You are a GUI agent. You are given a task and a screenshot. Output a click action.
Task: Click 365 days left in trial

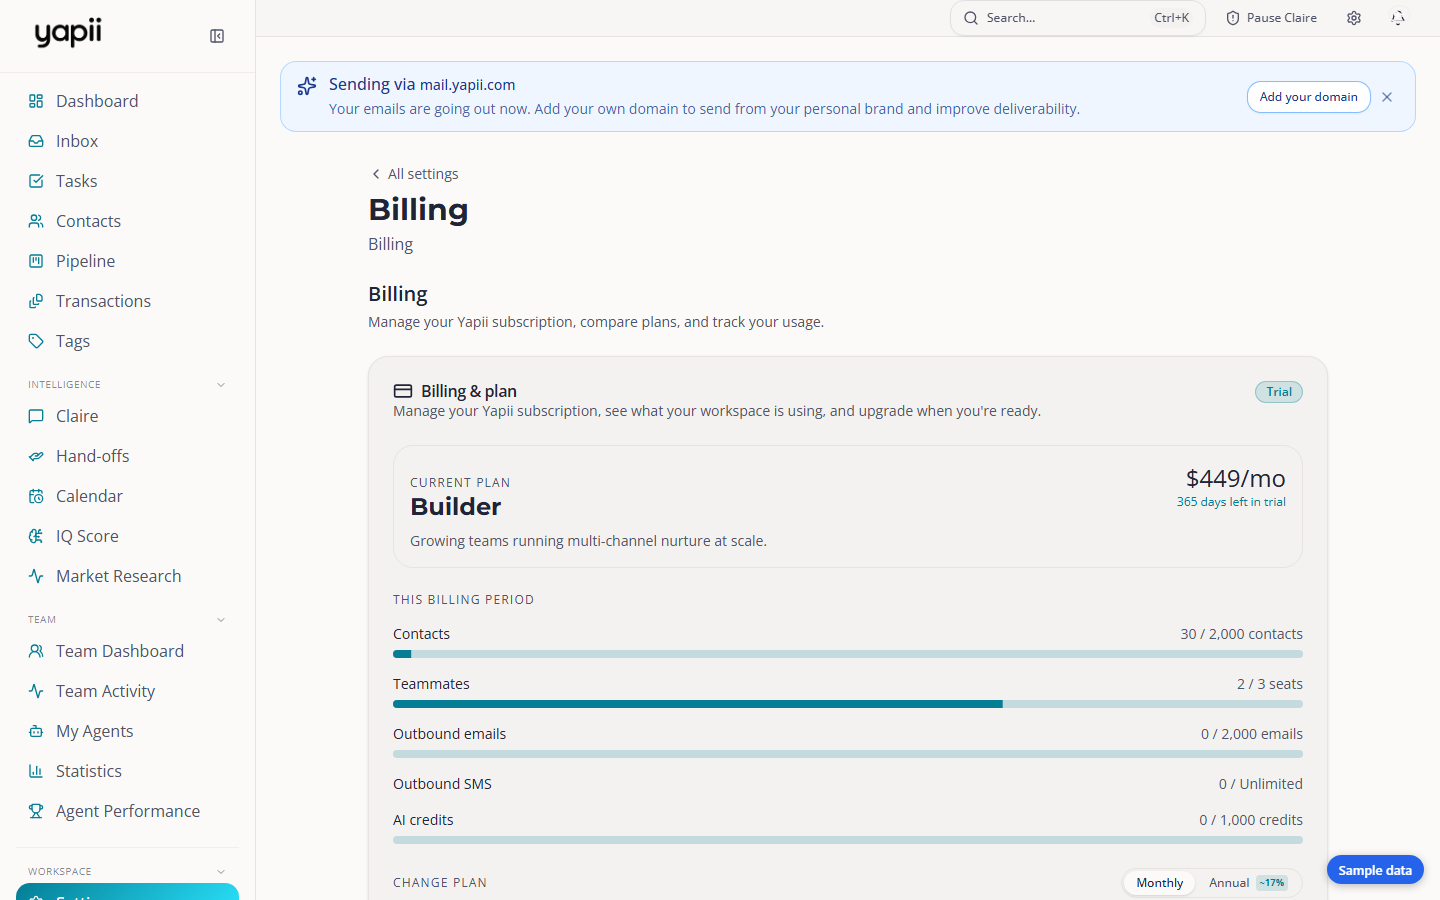1231,502
